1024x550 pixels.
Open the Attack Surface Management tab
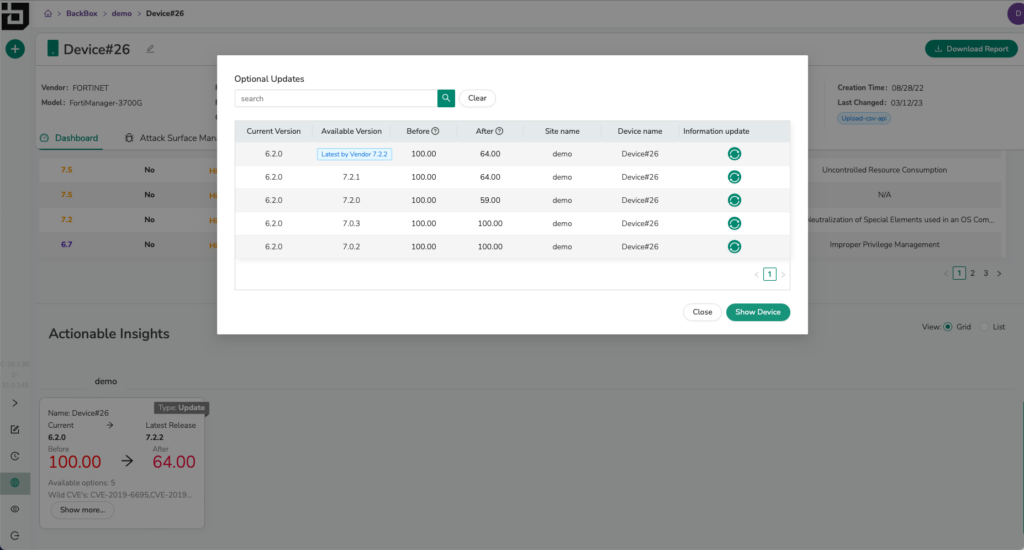[x=172, y=138]
